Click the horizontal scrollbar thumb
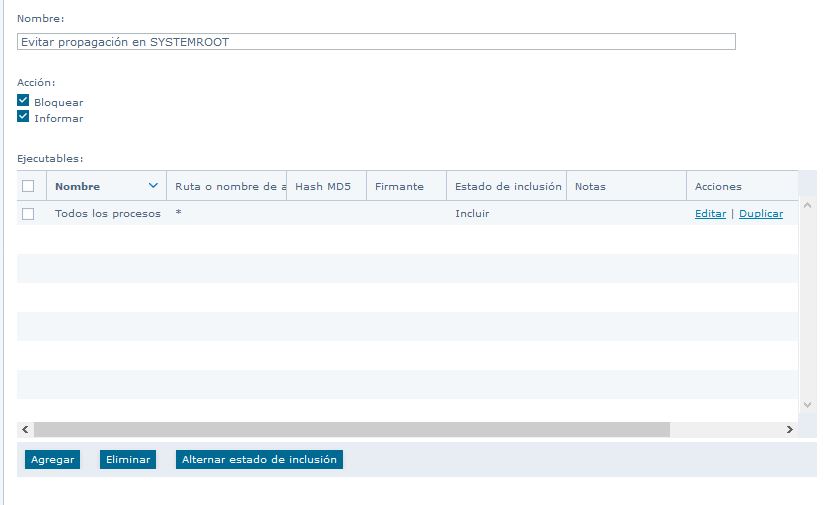This screenshot has height=505, width=836. click(x=352, y=429)
